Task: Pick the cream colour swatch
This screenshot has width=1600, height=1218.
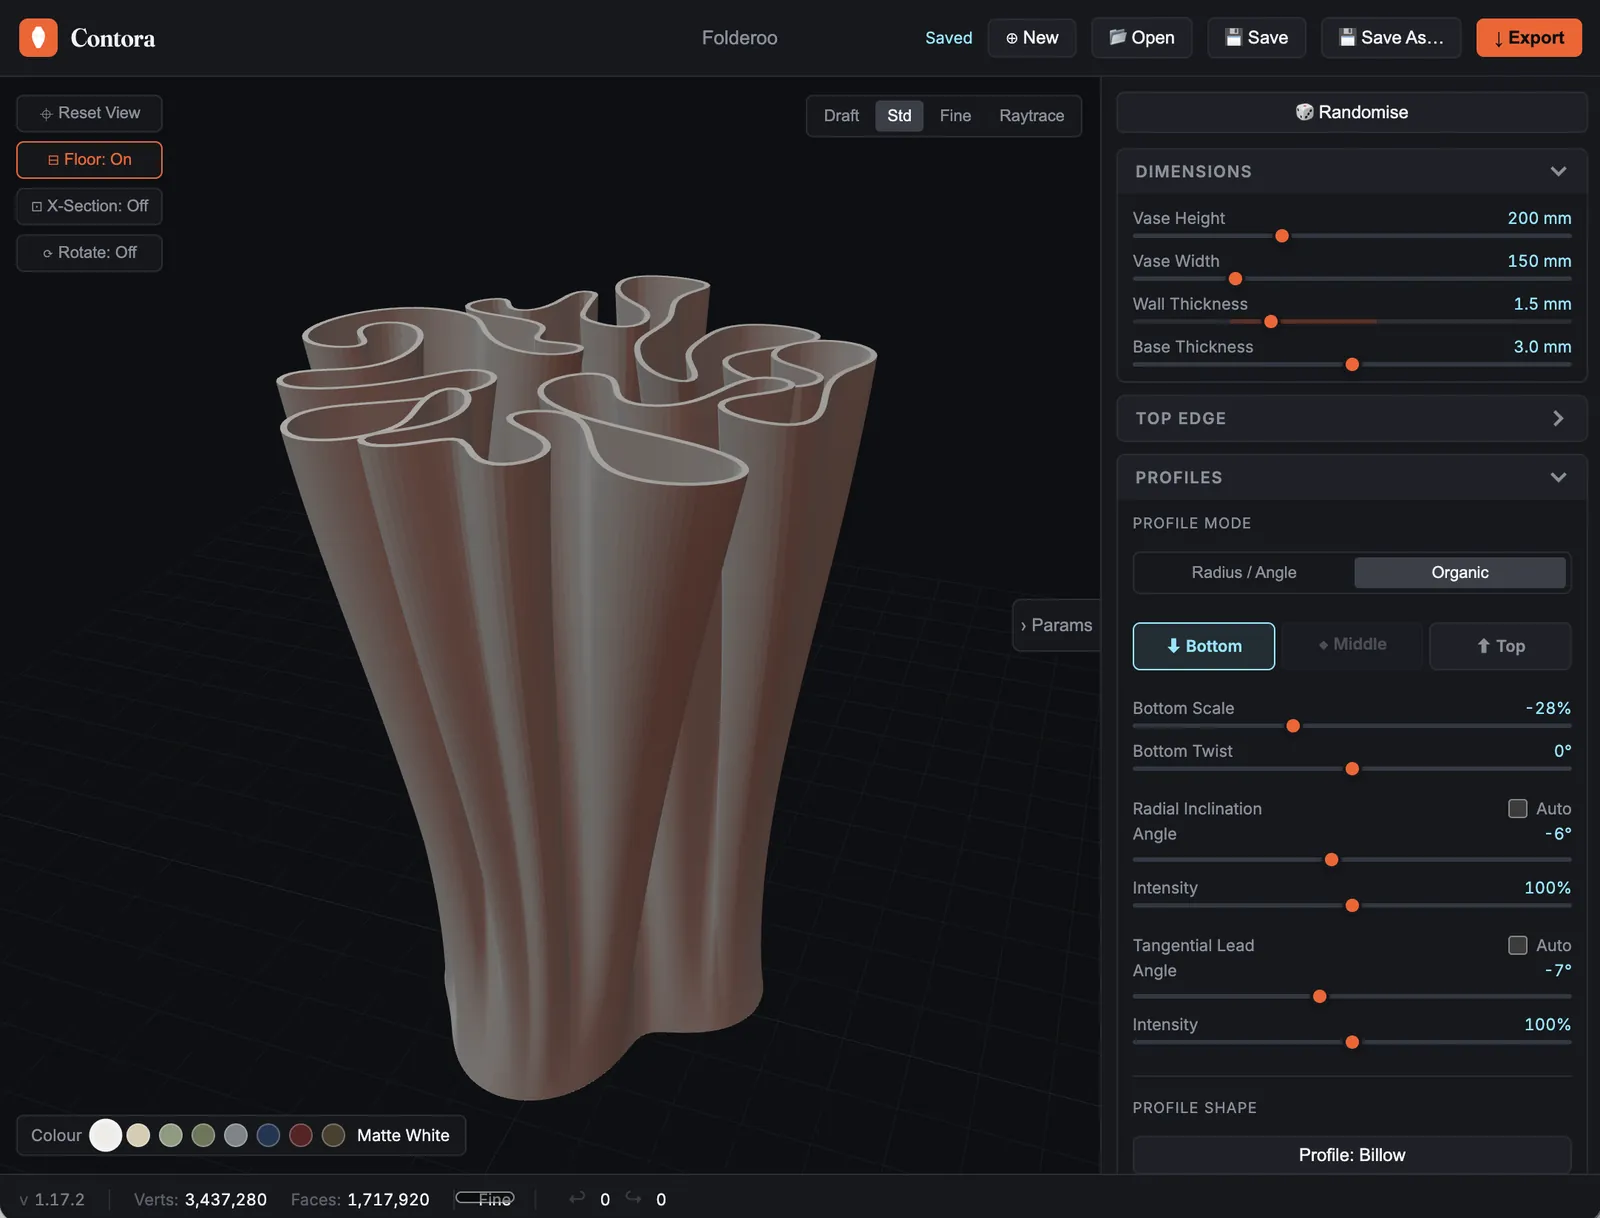Action: click(x=138, y=1135)
